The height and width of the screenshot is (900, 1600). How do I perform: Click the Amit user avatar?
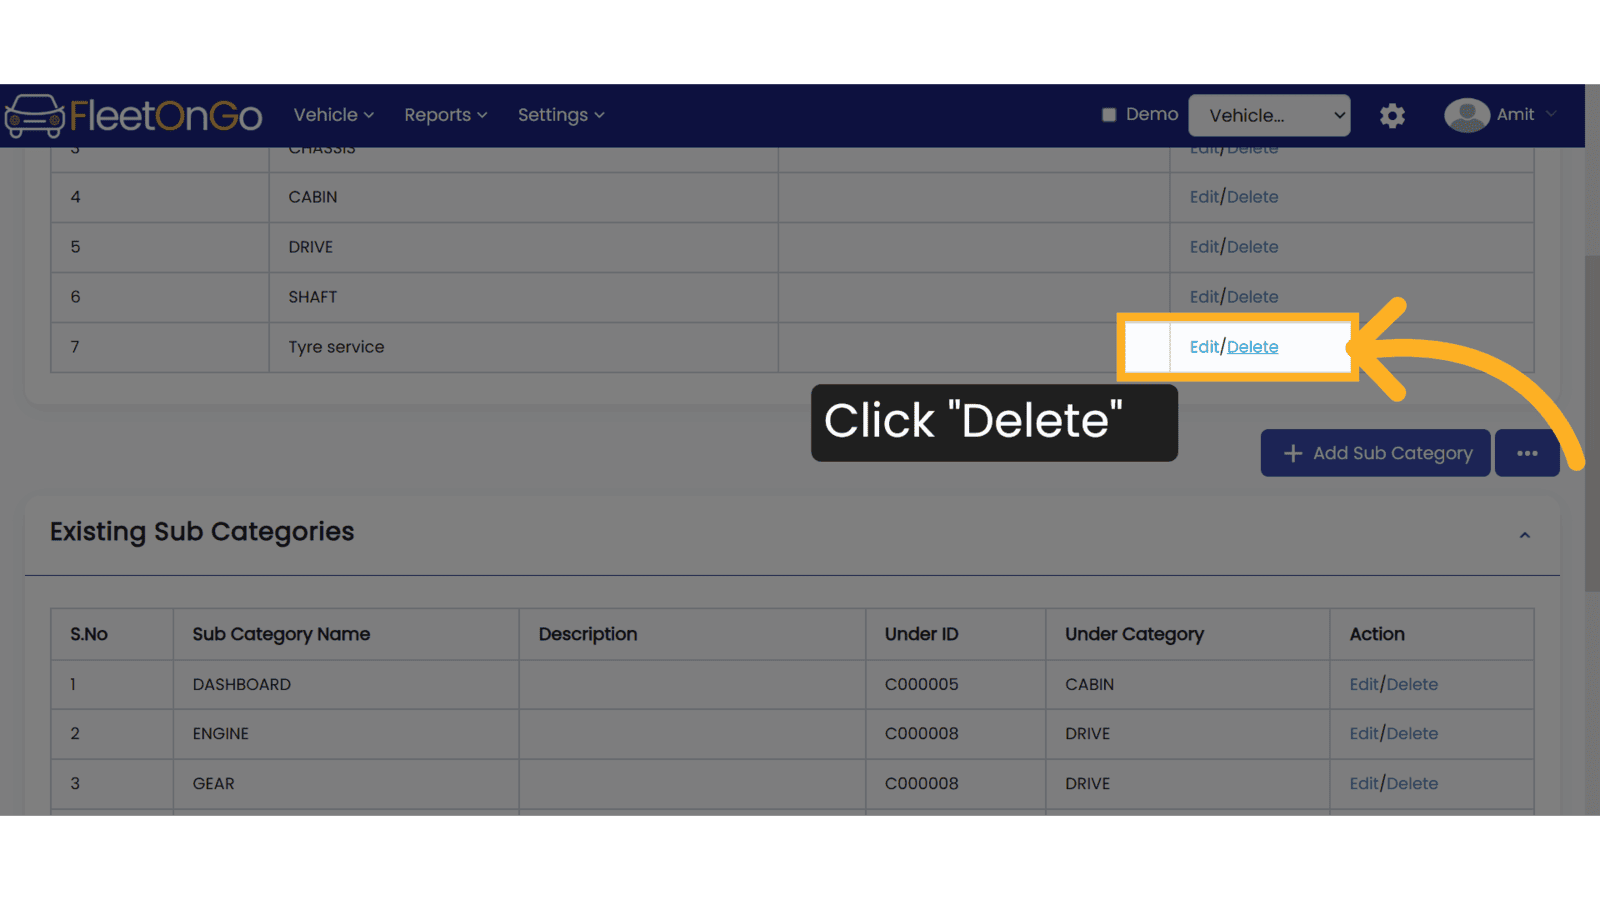(1466, 115)
